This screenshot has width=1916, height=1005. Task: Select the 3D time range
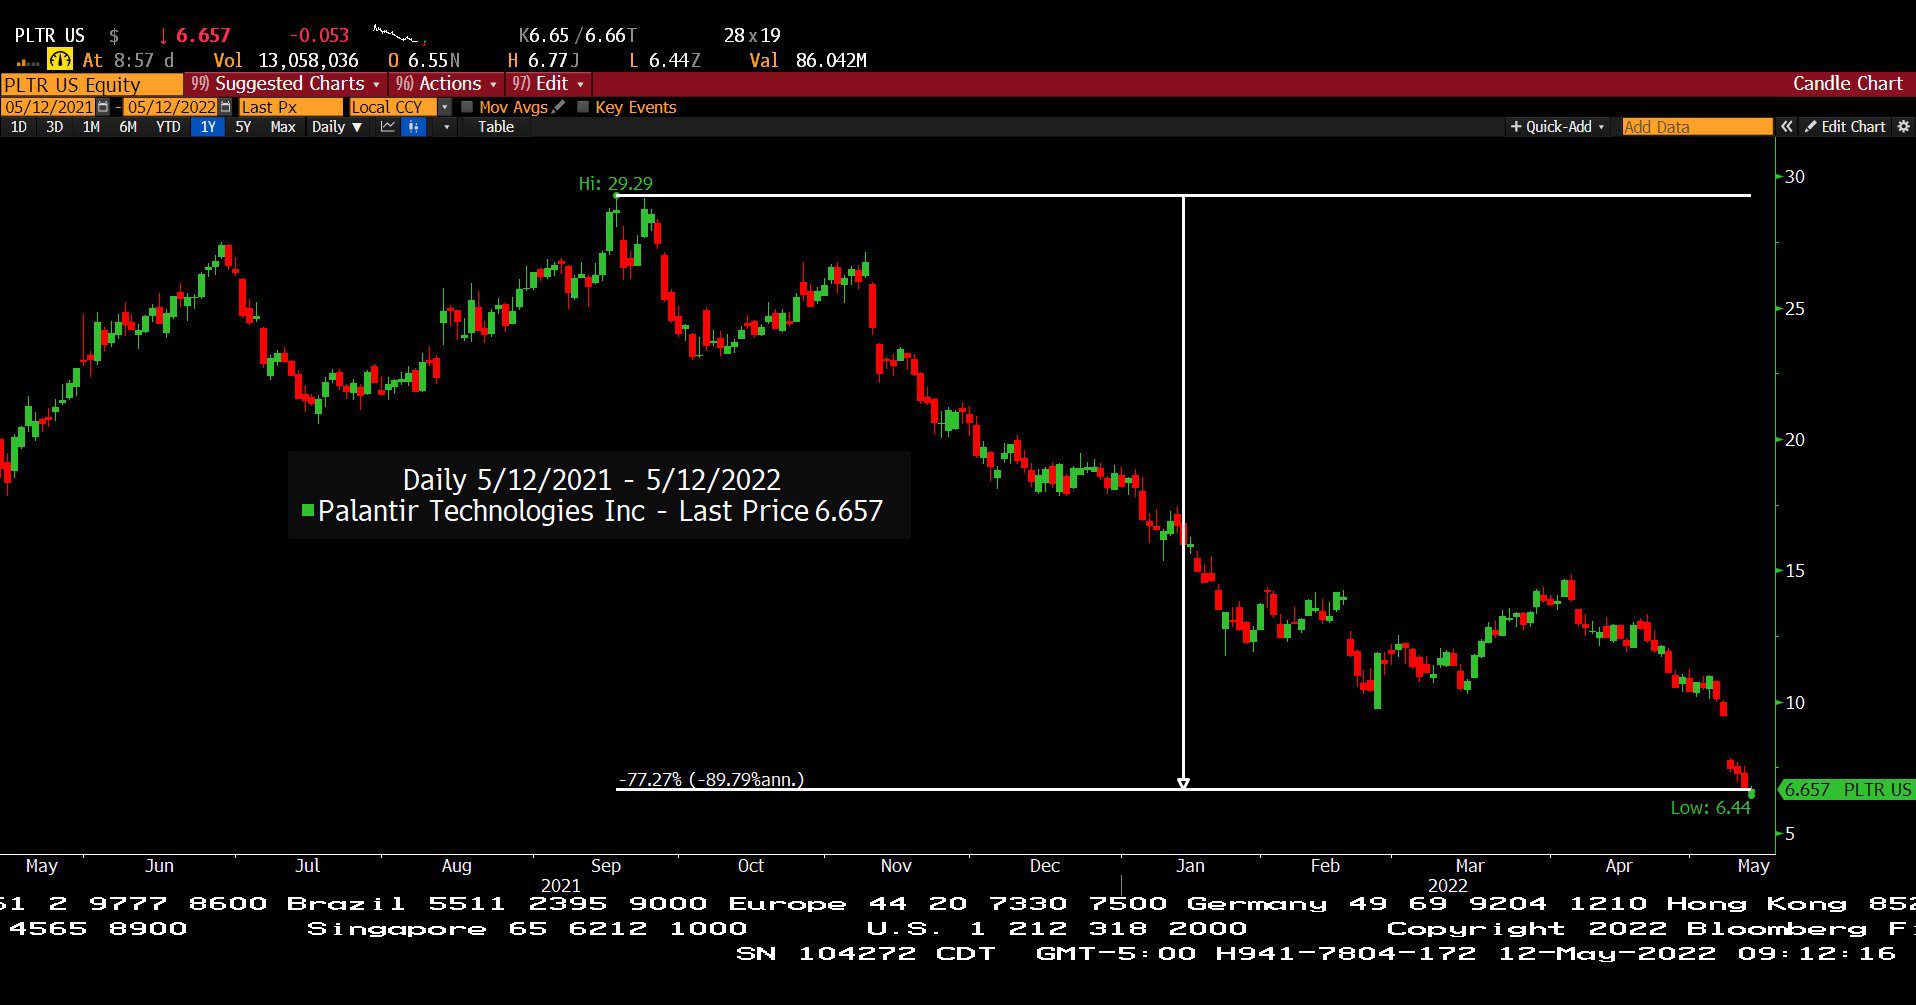[55, 127]
